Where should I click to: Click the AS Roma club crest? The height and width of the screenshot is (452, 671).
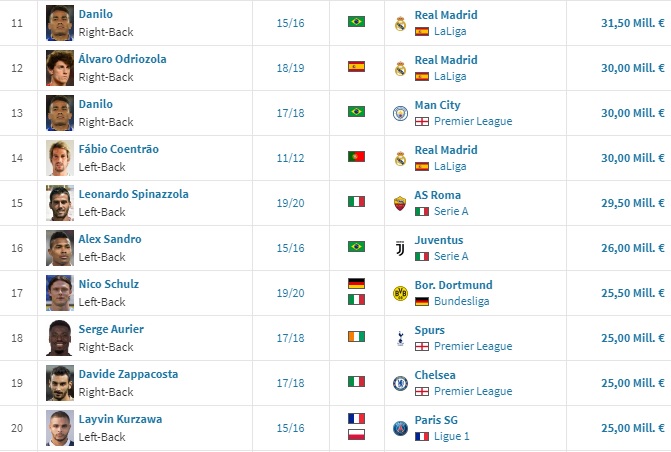[x=400, y=203]
